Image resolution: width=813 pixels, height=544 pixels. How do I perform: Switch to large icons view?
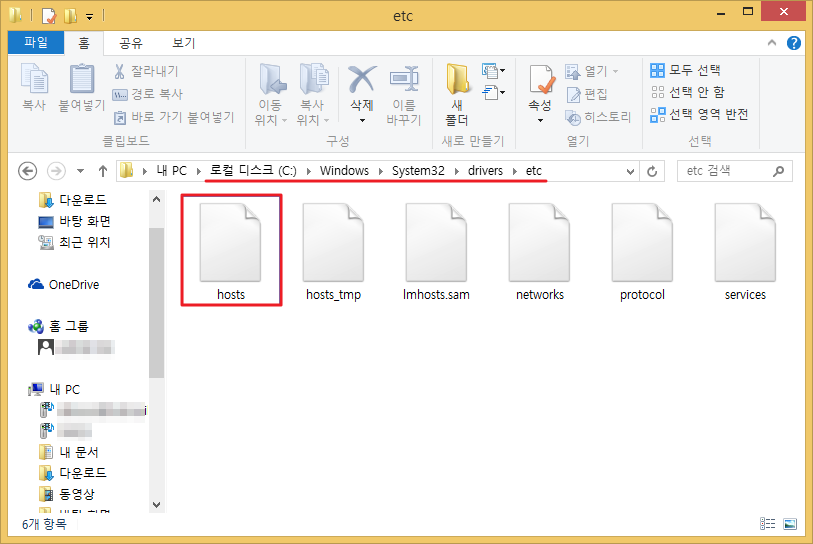[790, 524]
